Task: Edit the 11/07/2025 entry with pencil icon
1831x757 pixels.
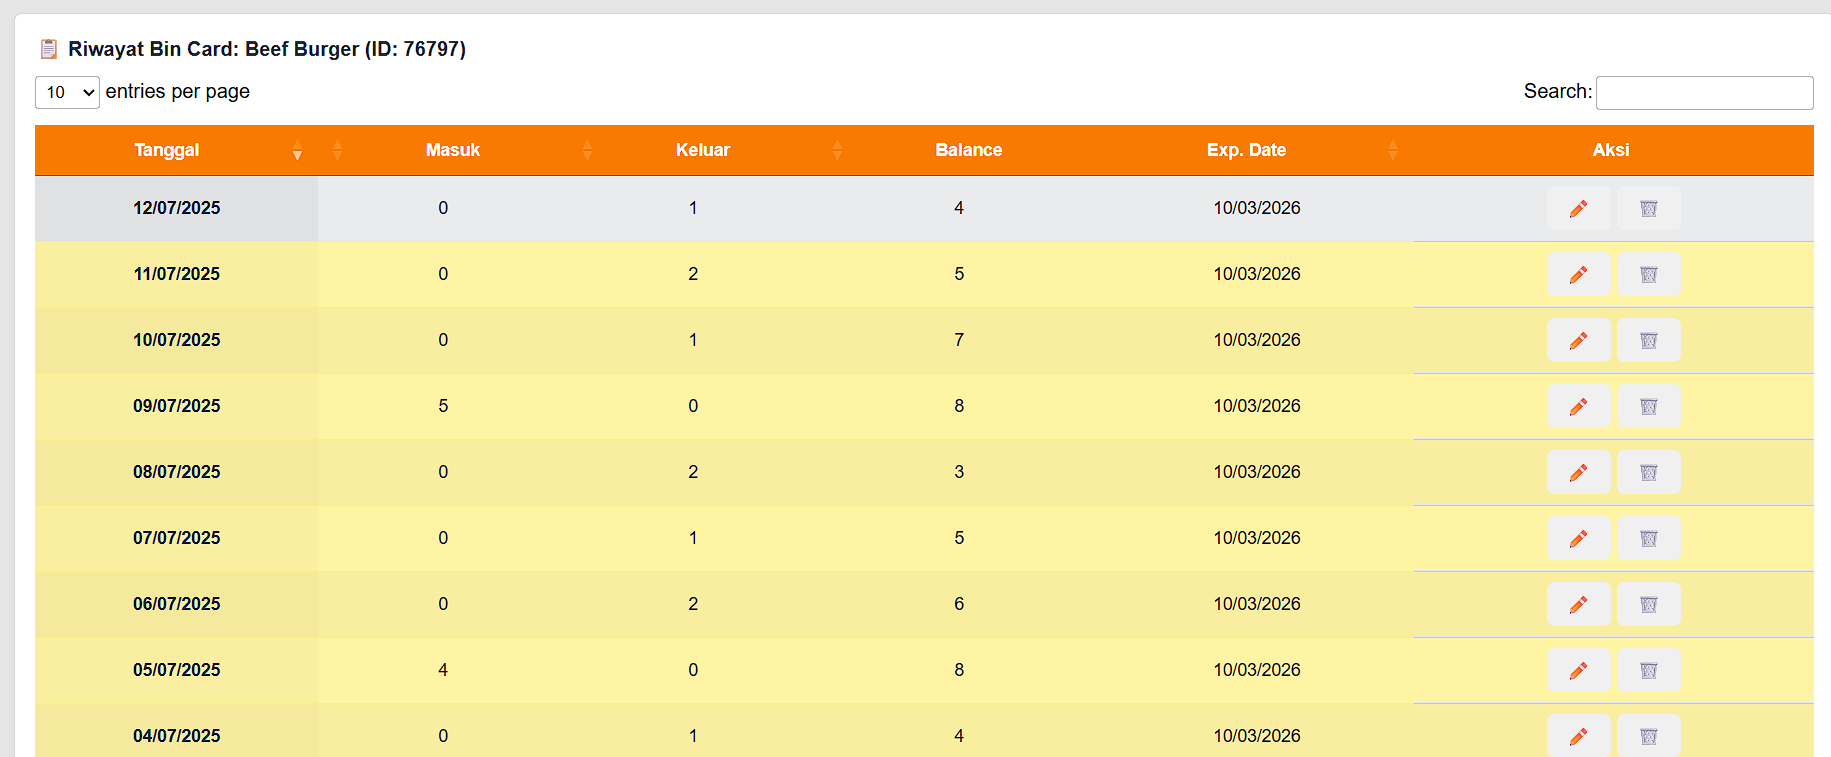Action: tap(1578, 274)
